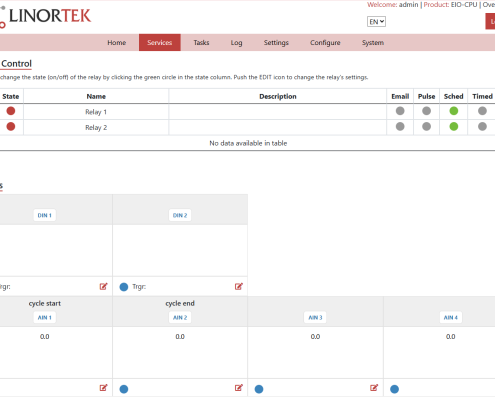Click the edit icon under DIN 2
The image size is (495, 400).
(x=239, y=286)
